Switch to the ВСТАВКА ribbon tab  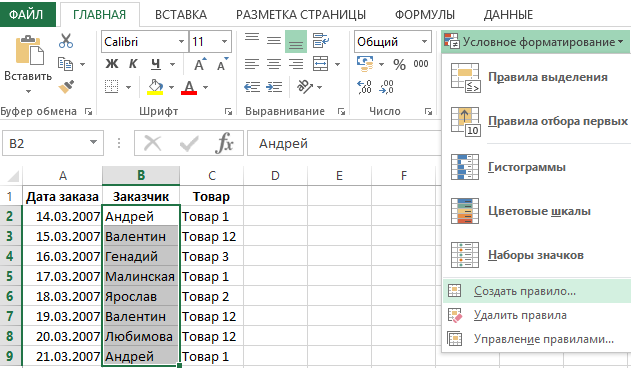(181, 15)
